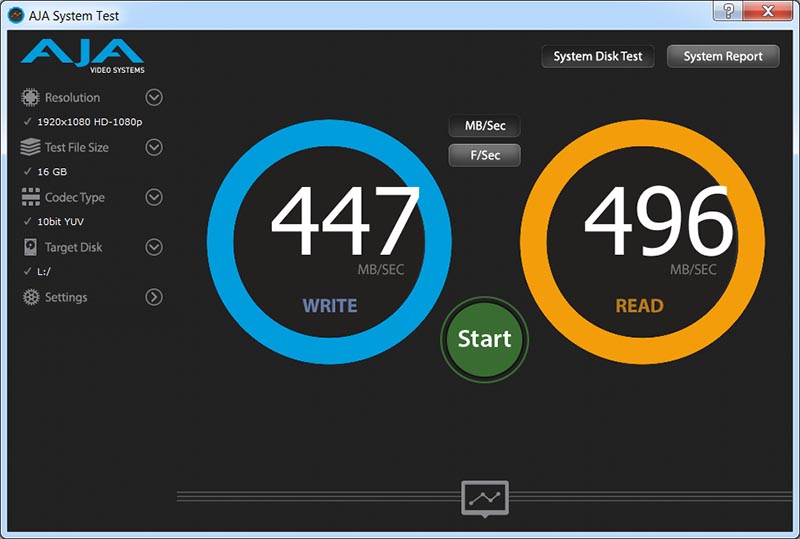800x539 pixels.
Task: Select the L:/ target disk value
Action: click(x=44, y=272)
